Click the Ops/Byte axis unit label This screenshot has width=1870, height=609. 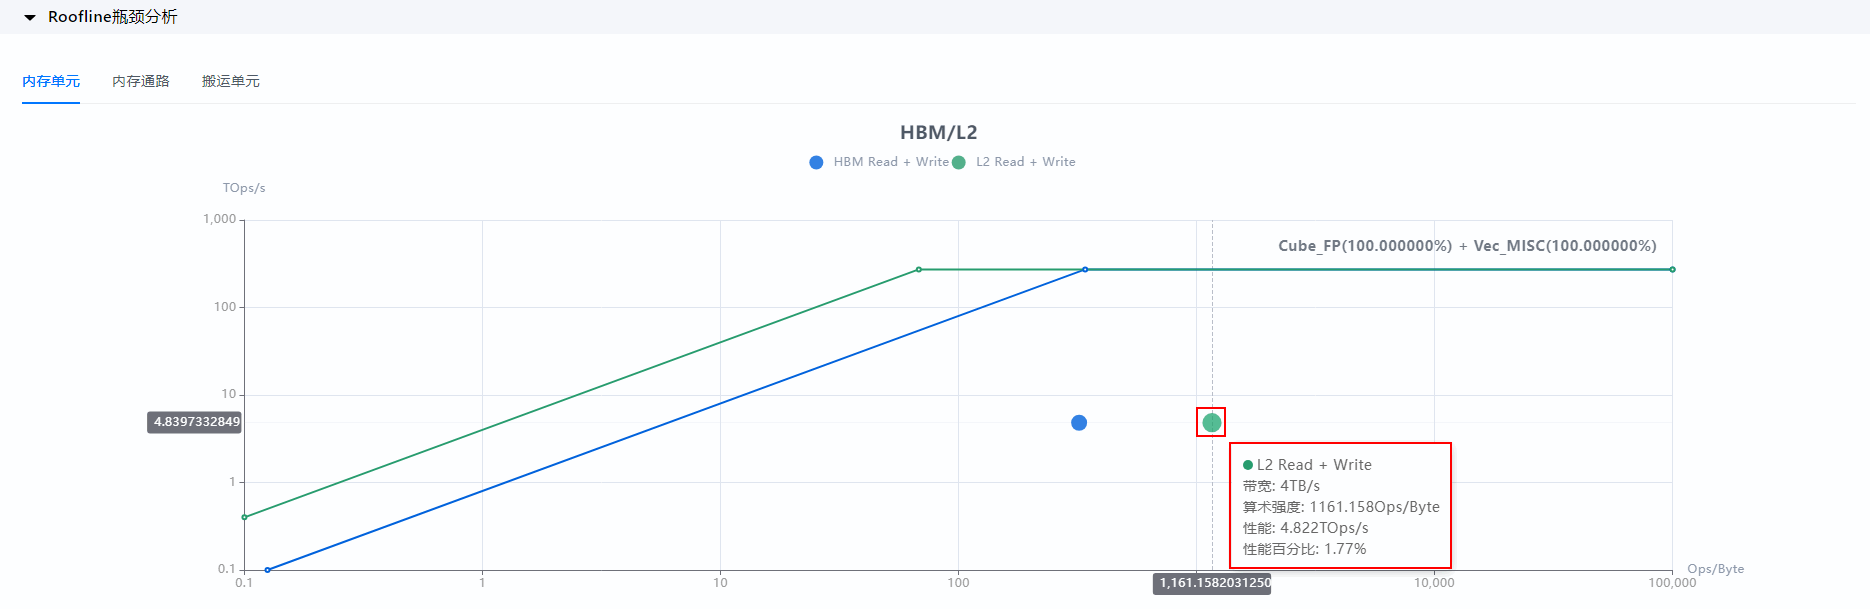[x=1715, y=569]
